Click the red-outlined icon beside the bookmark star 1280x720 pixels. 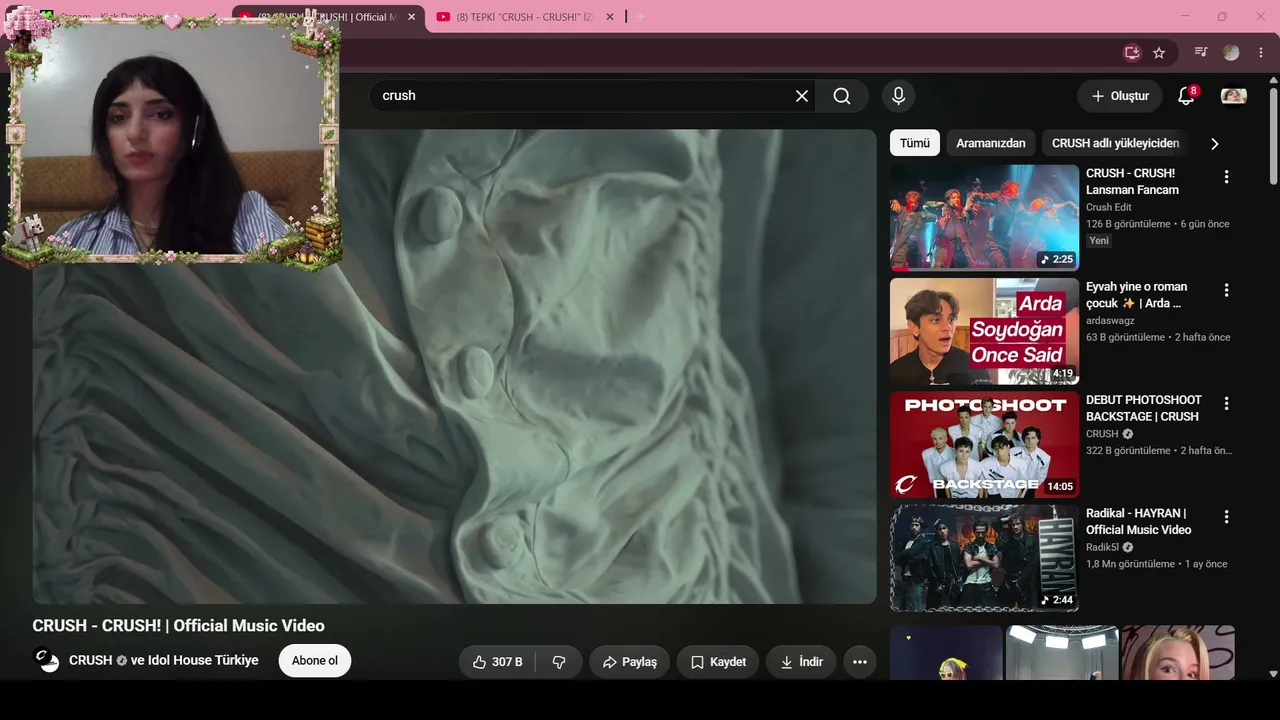coord(1132,53)
